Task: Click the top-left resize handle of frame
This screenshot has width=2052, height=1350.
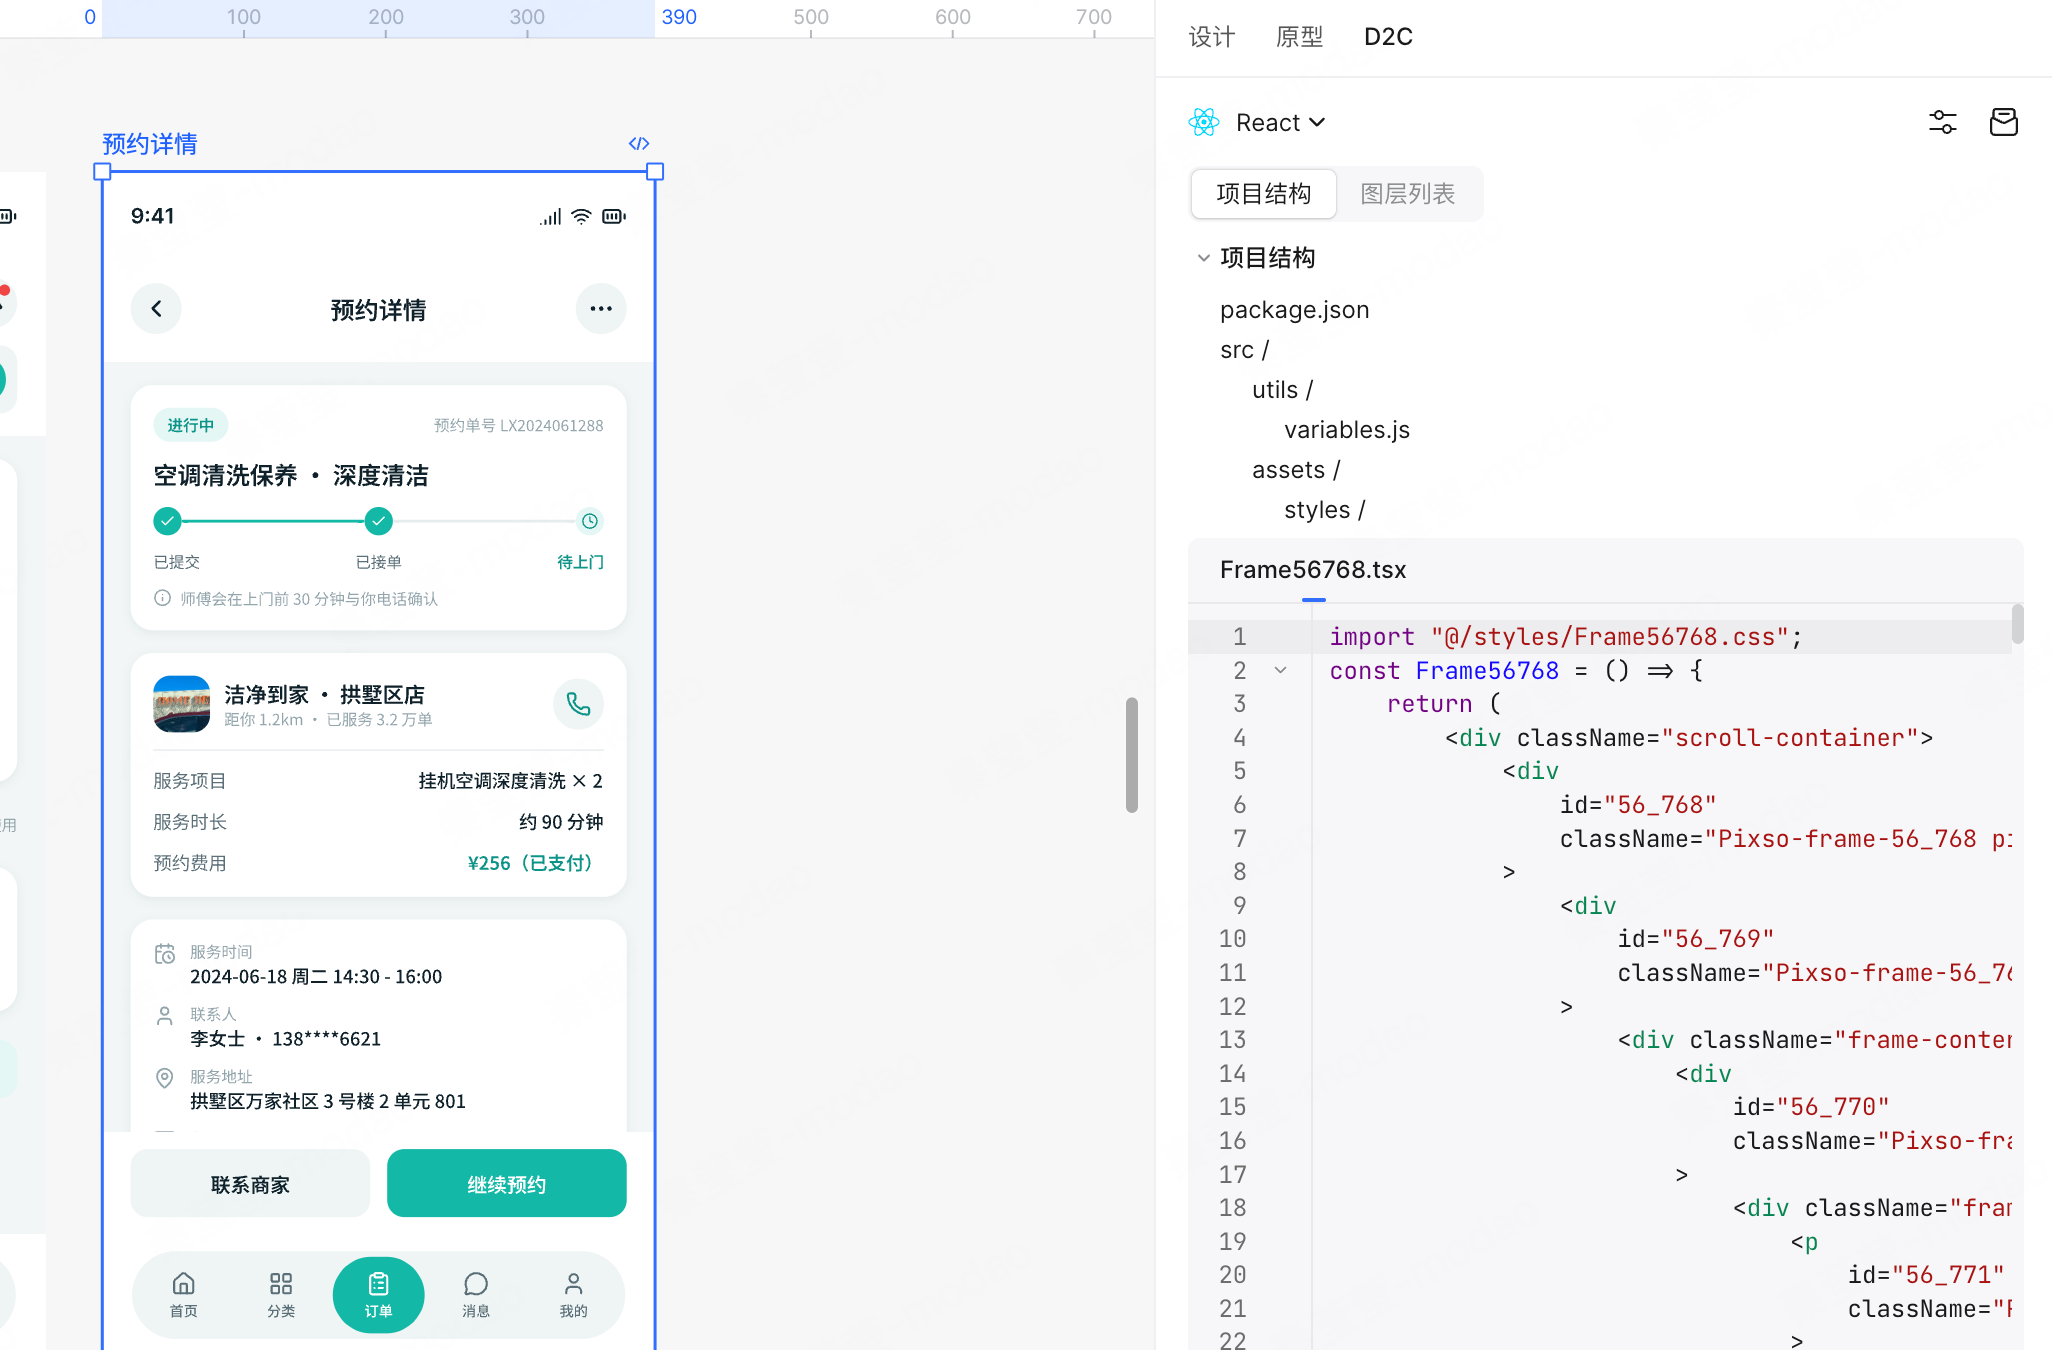Action: [x=102, y=171]
